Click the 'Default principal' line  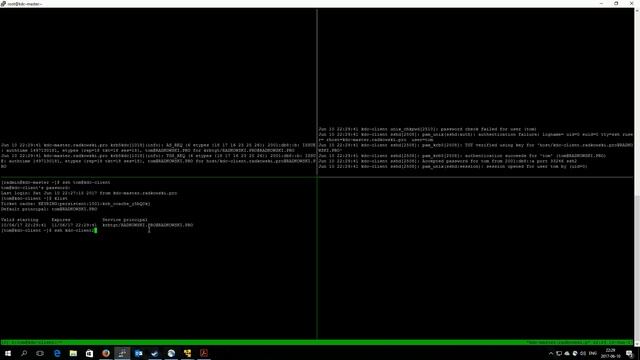pyautogui.click(x=49, y=209)
